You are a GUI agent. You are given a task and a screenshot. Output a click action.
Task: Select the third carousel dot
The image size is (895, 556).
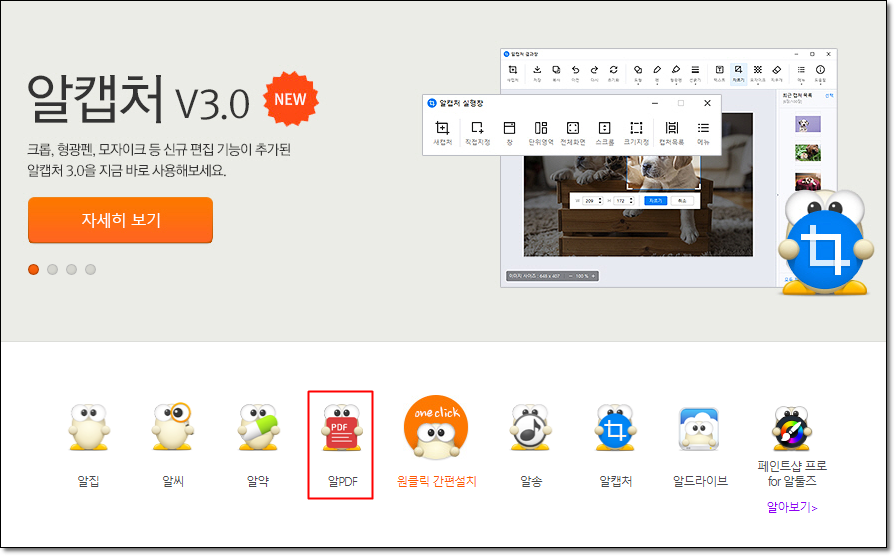[71, 269]
